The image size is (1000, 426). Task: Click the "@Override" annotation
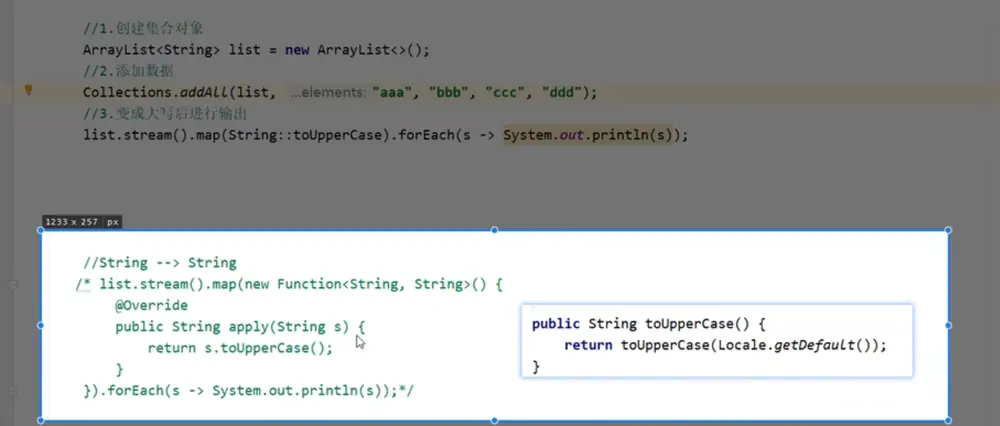[x=151, y=305]
